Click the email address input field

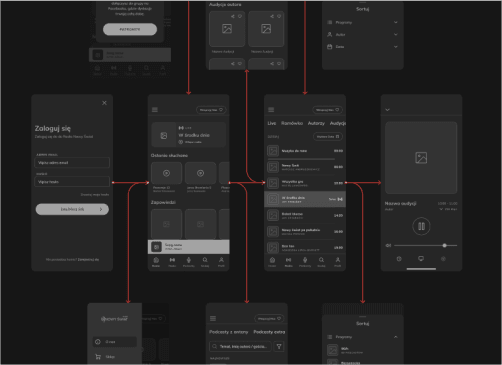click(72, 163)
